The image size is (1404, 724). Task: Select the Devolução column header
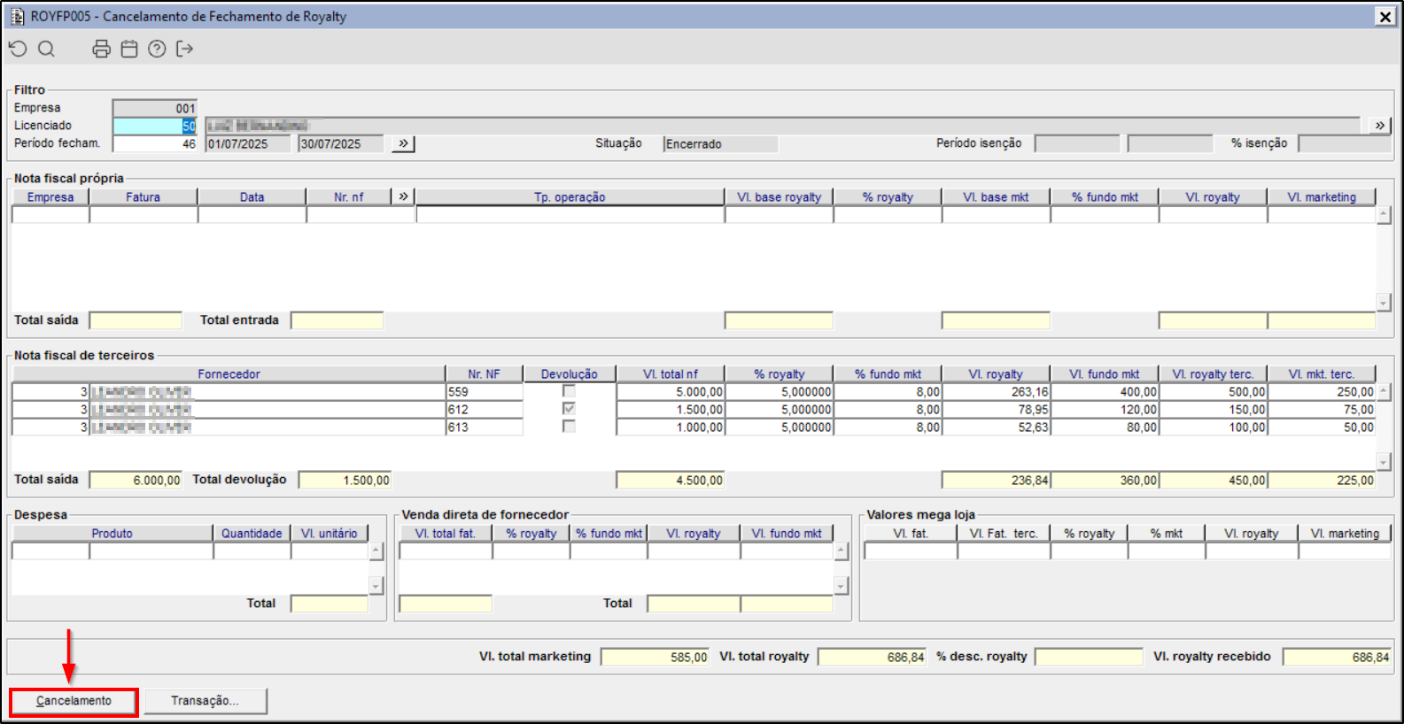click(x=569, y=374)
